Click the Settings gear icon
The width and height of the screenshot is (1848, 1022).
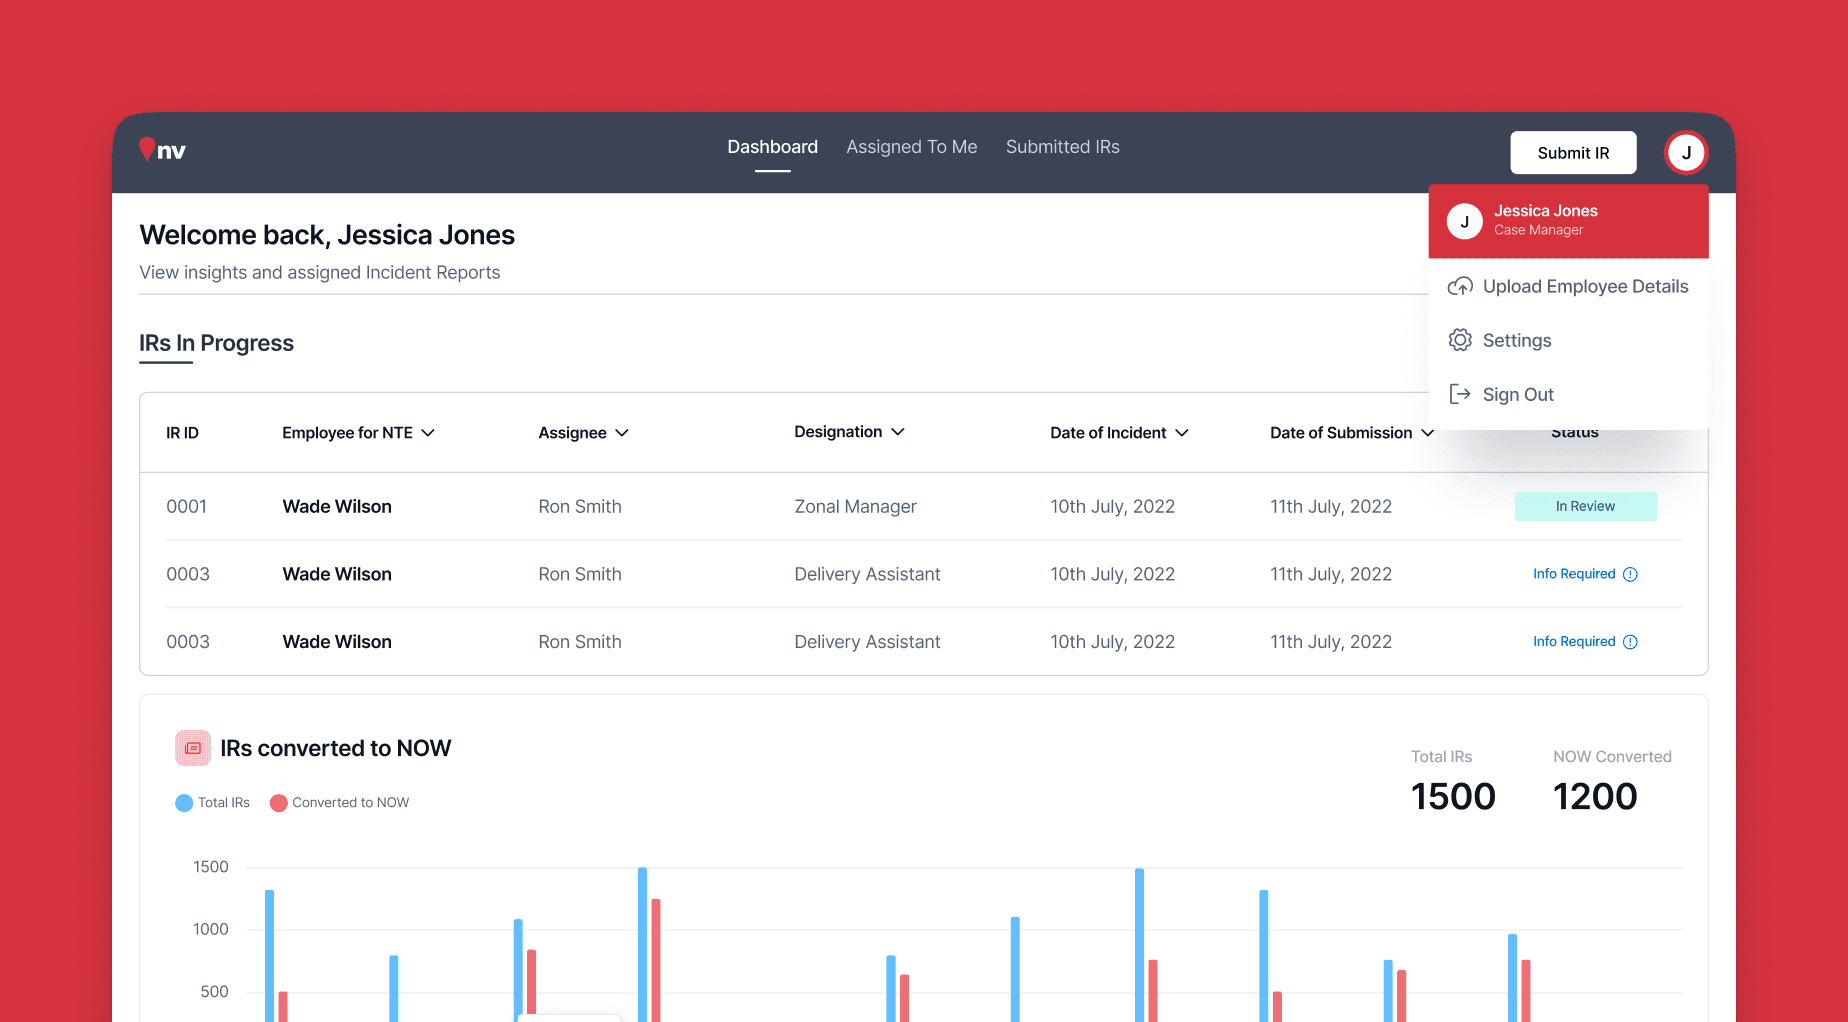tap(1460, 340)
